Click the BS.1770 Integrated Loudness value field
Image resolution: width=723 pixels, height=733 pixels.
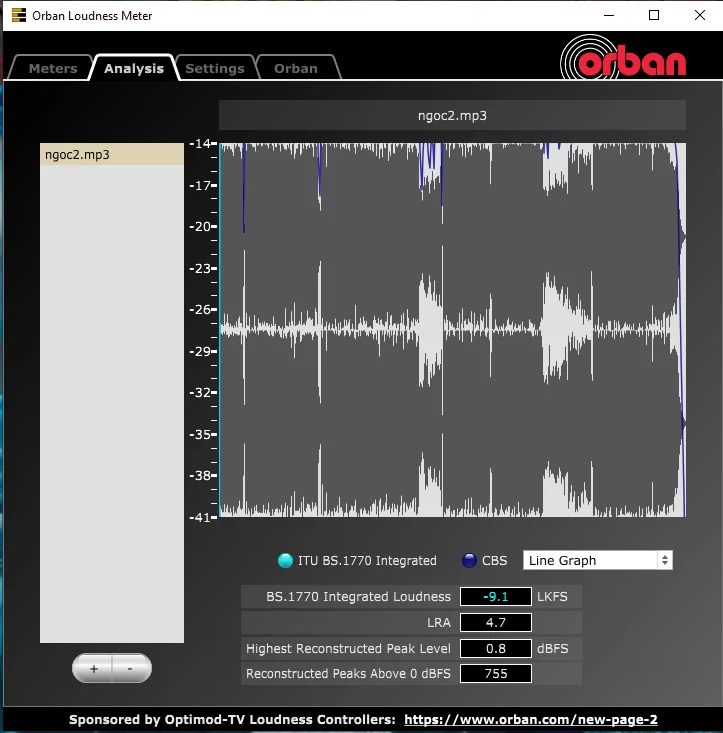click(x=495, y=596)
